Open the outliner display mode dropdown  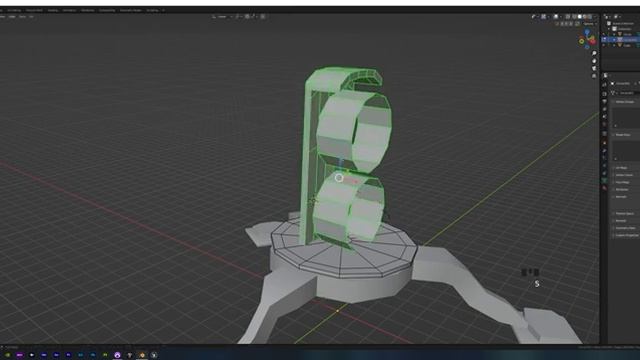coord(617,17)
